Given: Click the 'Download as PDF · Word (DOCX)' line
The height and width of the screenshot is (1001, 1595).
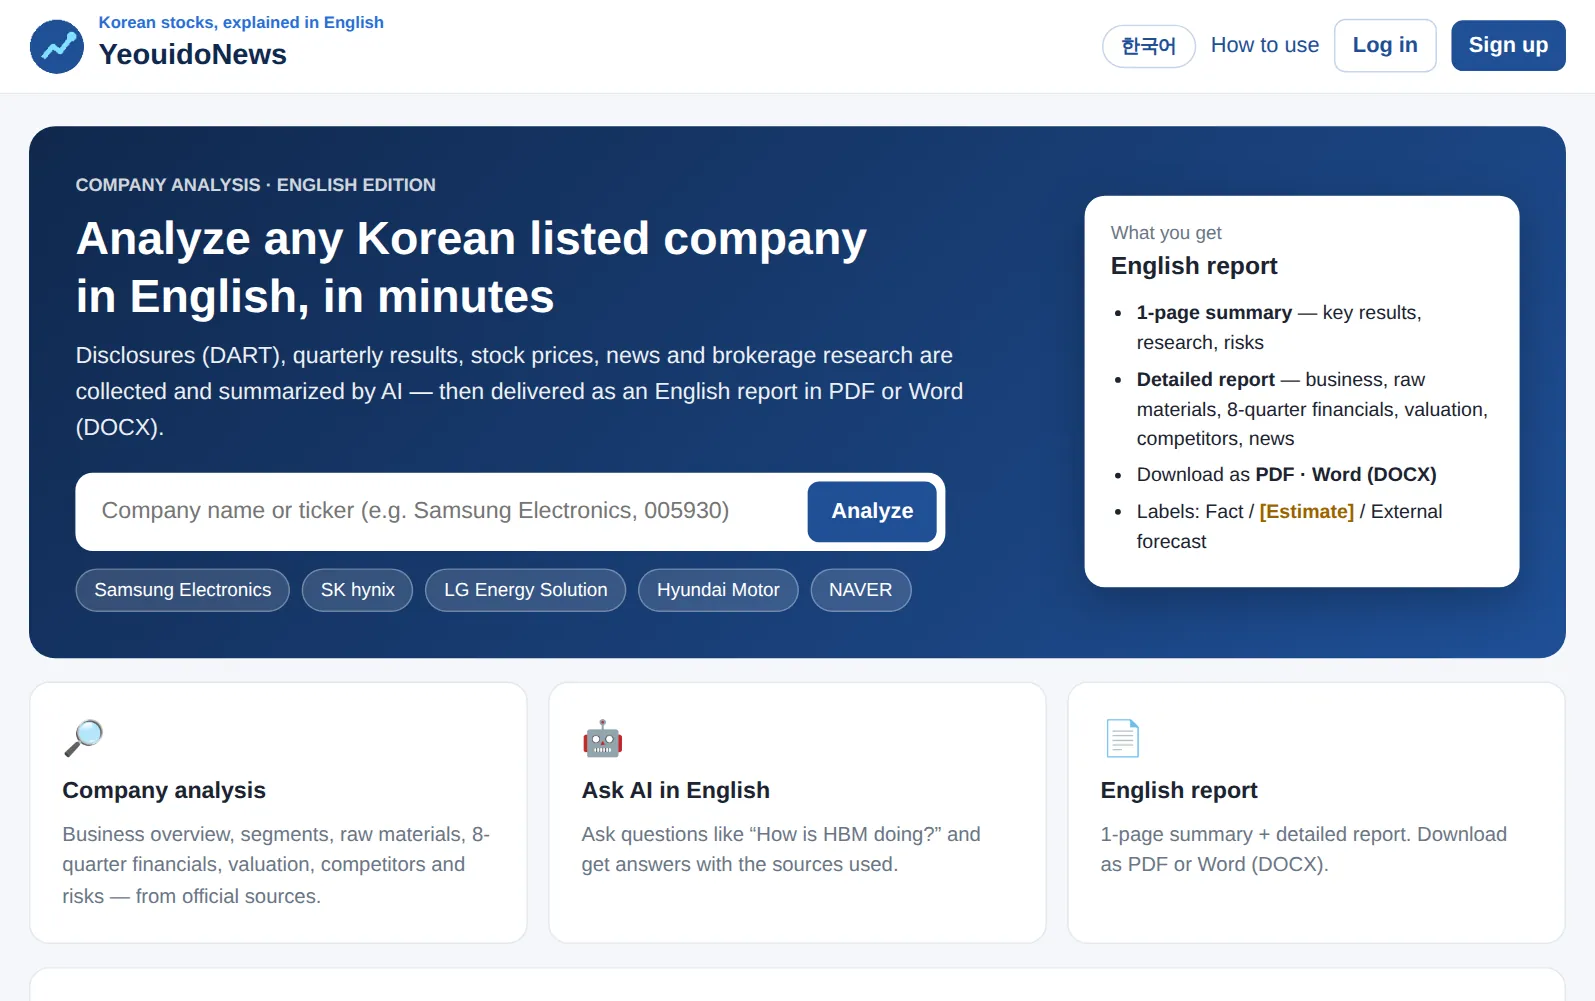Looking at the screenshot, I should [x=1286, y=475].
